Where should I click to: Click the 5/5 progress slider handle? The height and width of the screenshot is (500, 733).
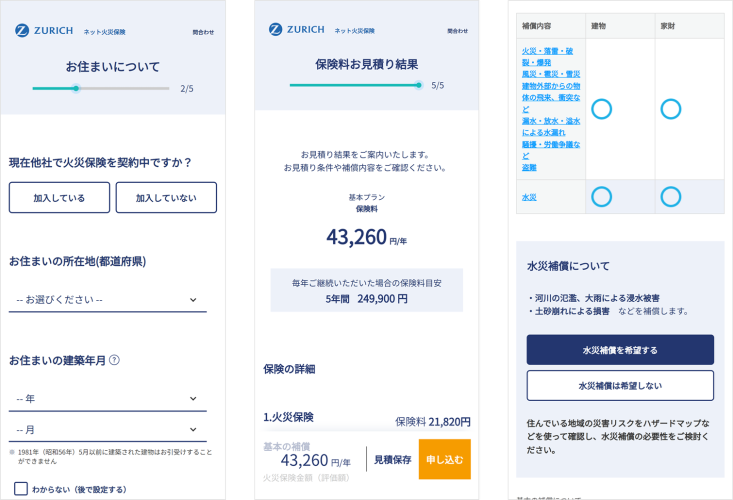tap(419, 85)
